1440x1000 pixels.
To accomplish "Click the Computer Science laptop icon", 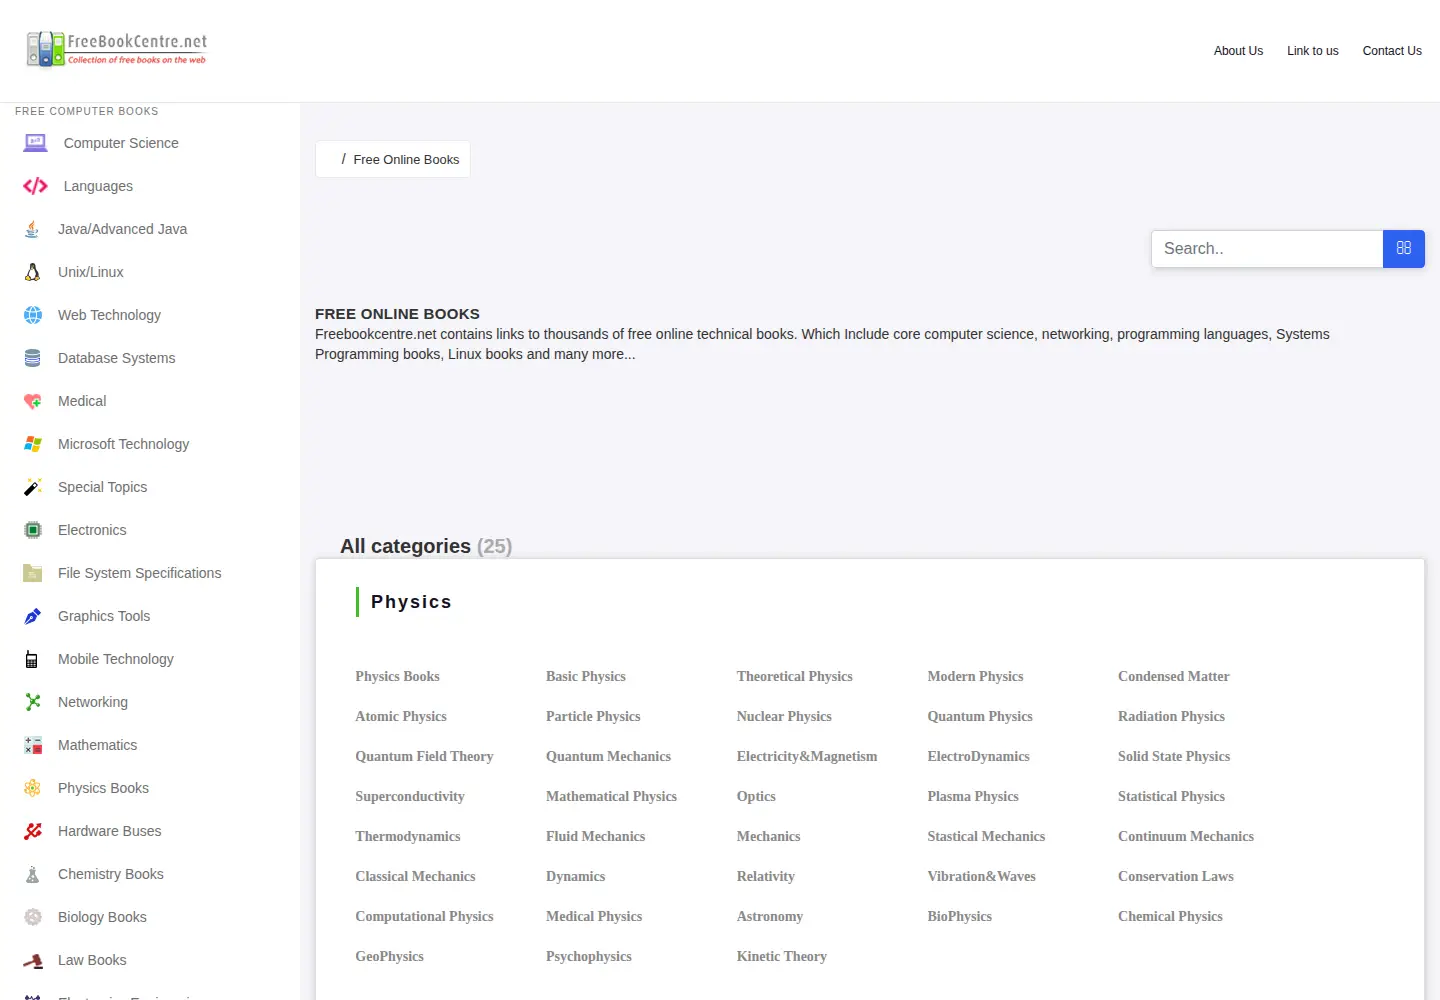I will click(35, 143).
